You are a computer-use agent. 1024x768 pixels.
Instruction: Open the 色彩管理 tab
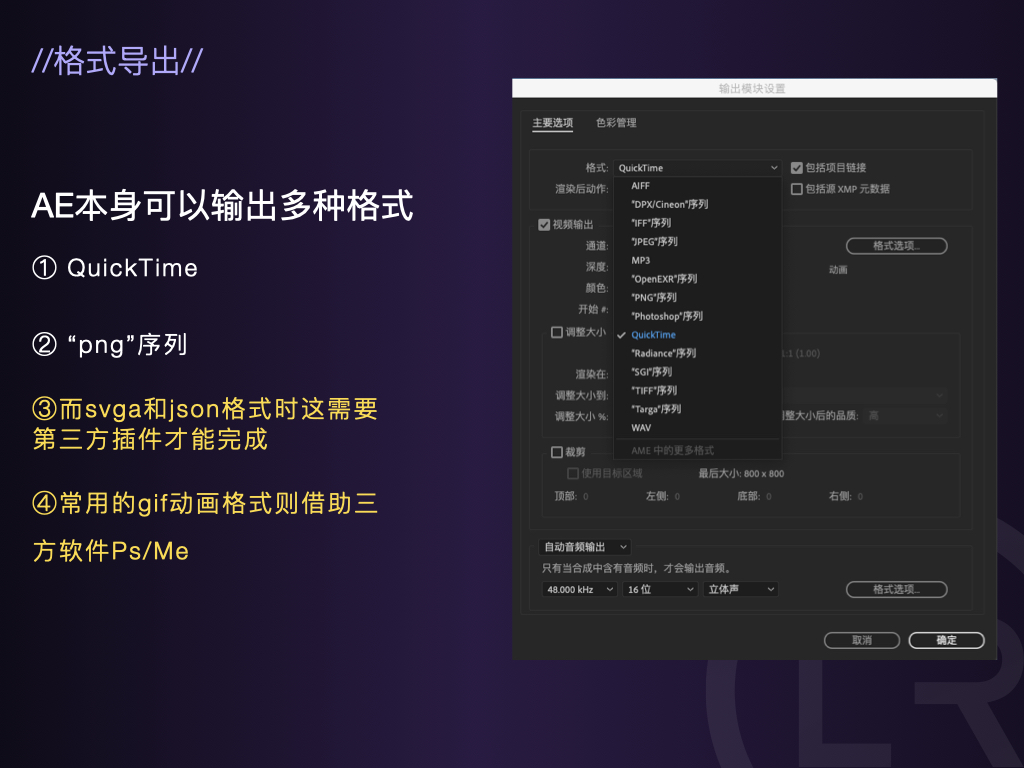pos(616,123)
